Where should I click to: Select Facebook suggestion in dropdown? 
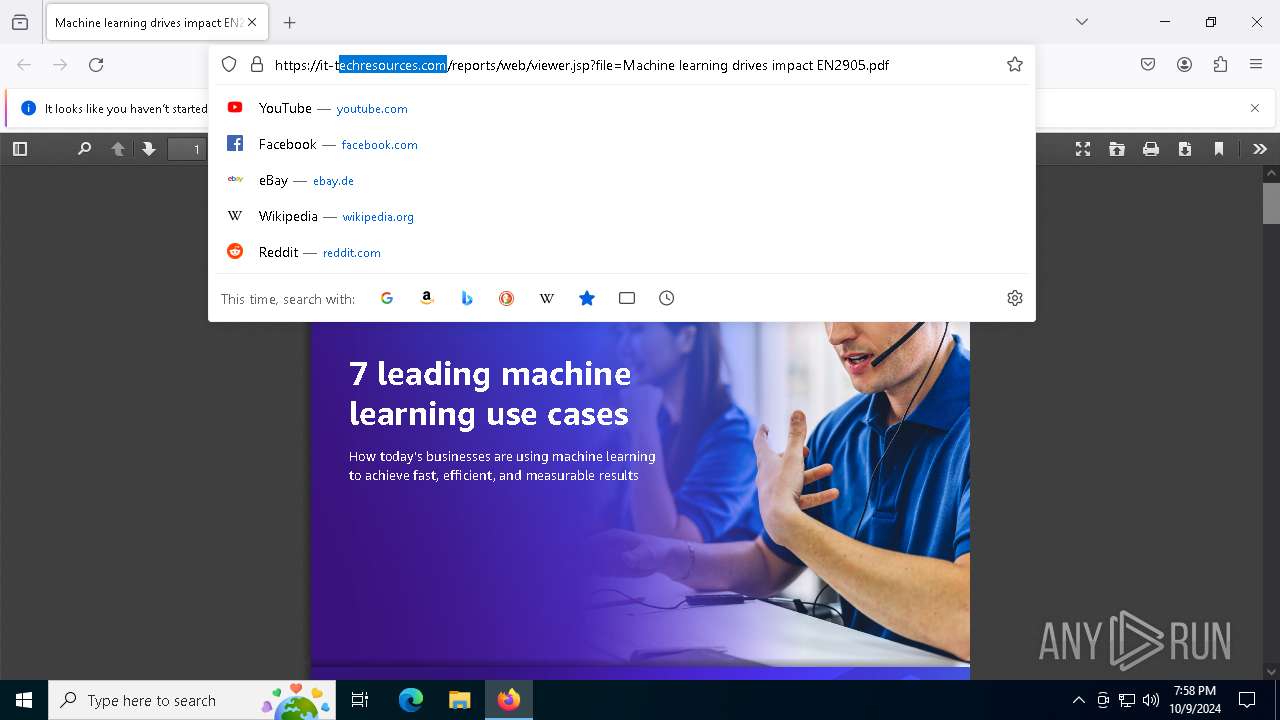pyautogui.click(x=621, y=144)
